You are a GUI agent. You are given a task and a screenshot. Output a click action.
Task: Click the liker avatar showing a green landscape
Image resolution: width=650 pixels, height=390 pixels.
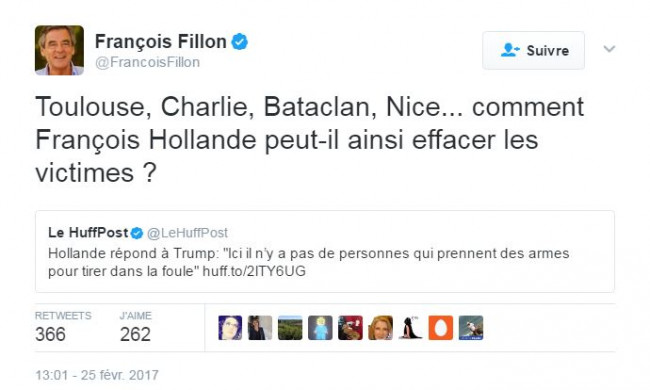tap(290, 328)
